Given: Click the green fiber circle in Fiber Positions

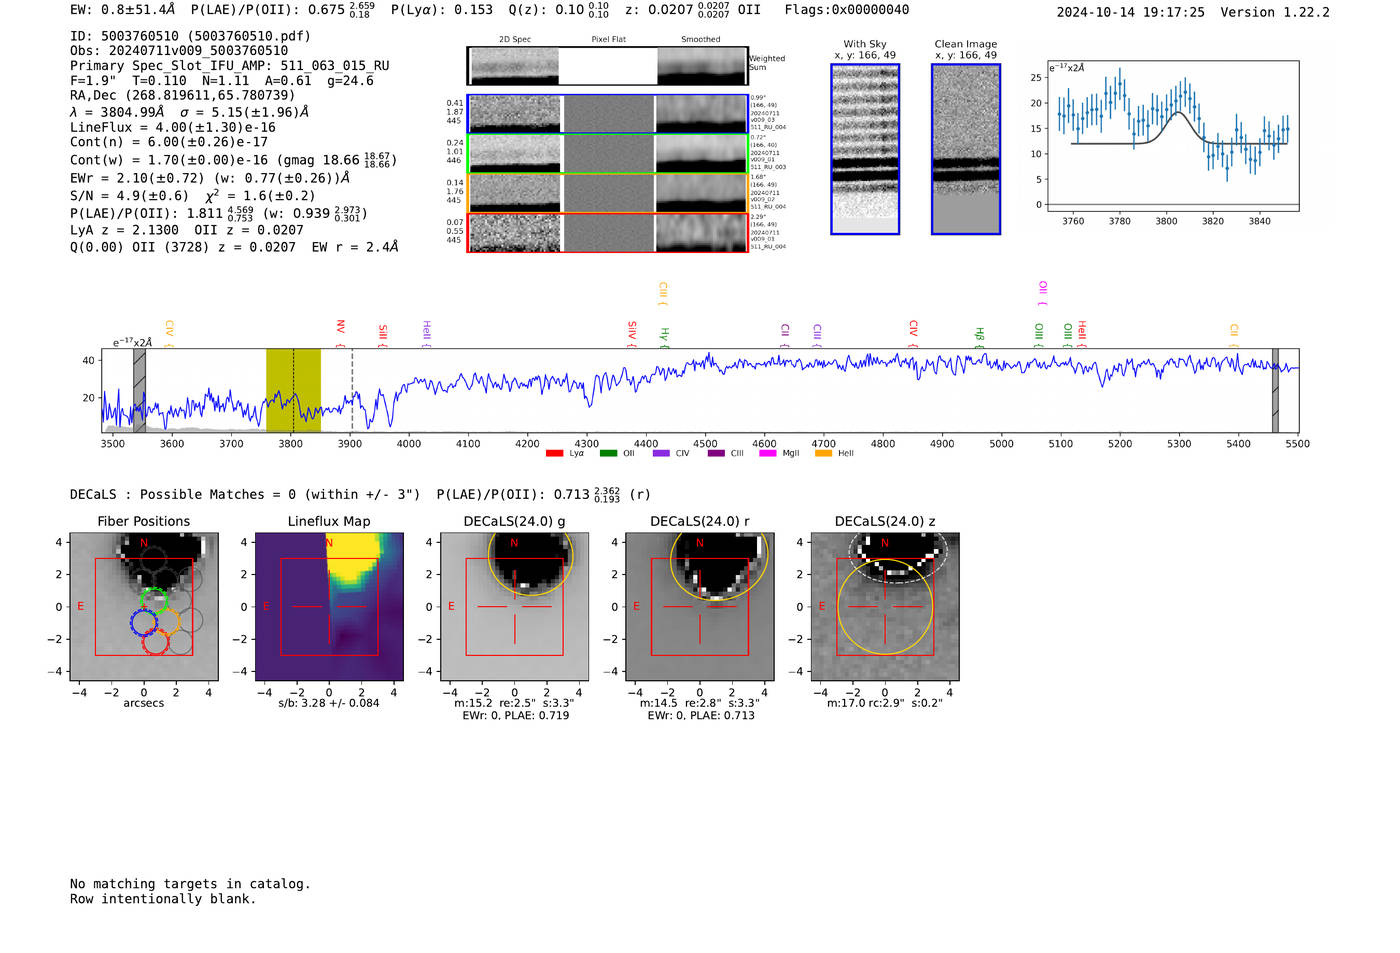Looking at the screenshot, I should (x=153, y=601).
